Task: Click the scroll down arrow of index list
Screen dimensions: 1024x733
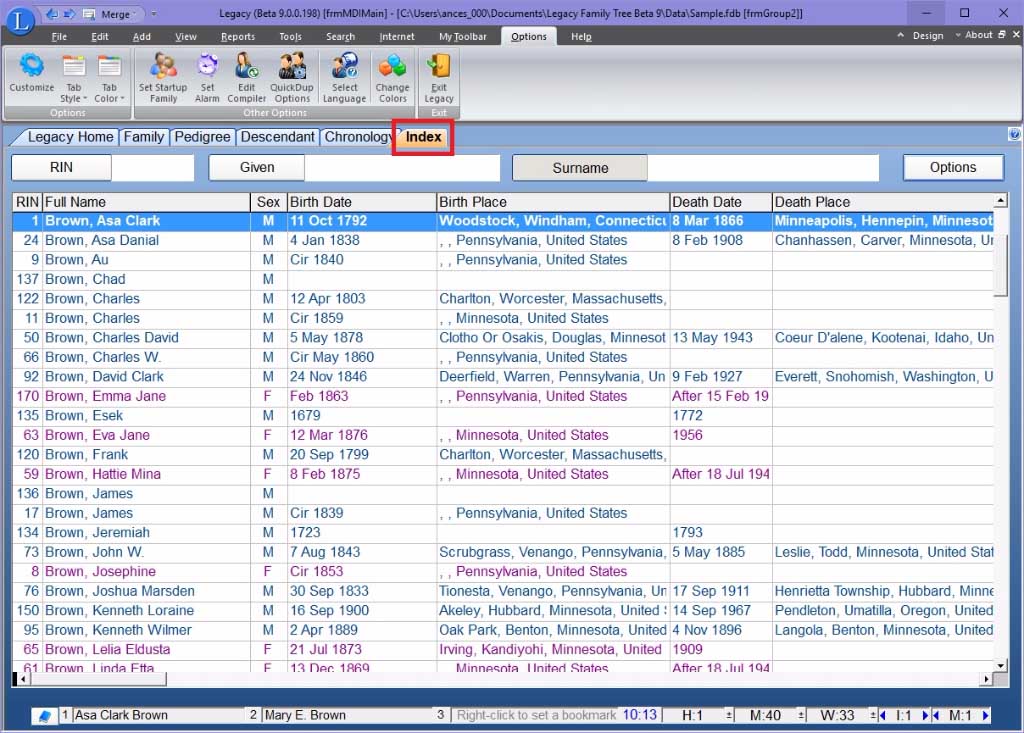Action: [x=1000, y=665]
